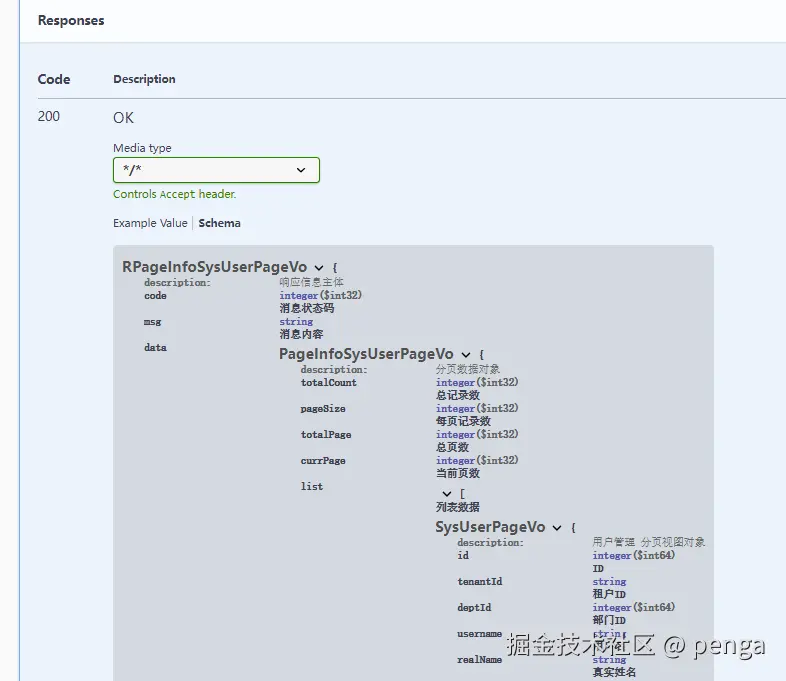Click the 'totalCount' property name
Image resolution: width=786 pixels, height=681 pixels.
(x=329, y=382)
